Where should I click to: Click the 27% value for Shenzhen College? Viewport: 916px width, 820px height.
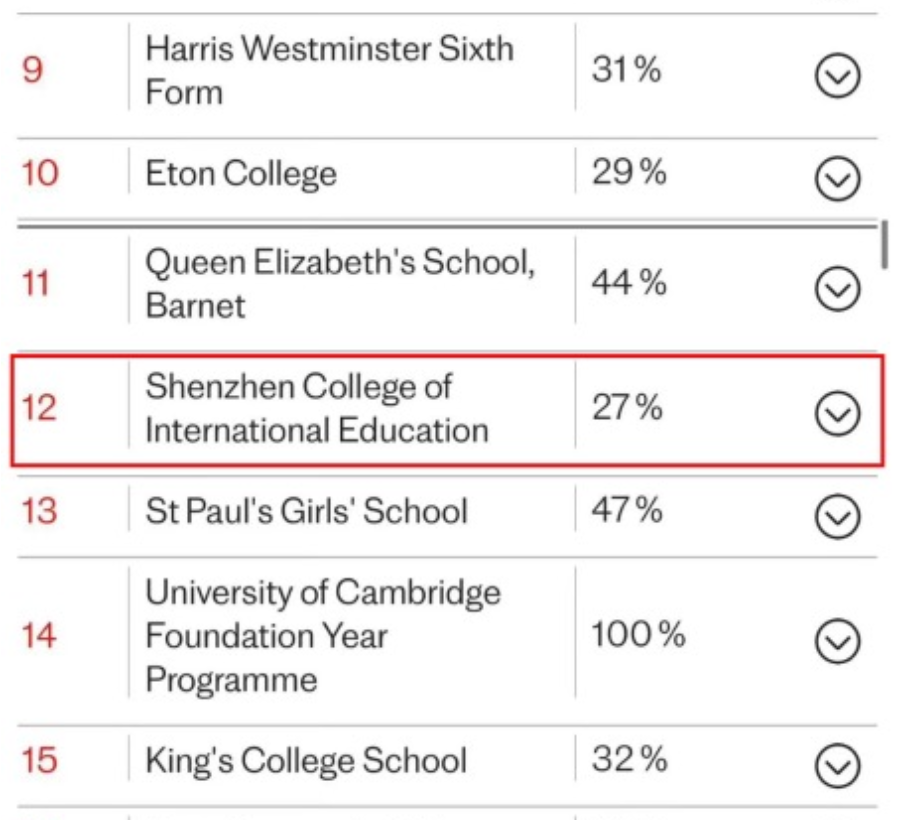[627, 407]
